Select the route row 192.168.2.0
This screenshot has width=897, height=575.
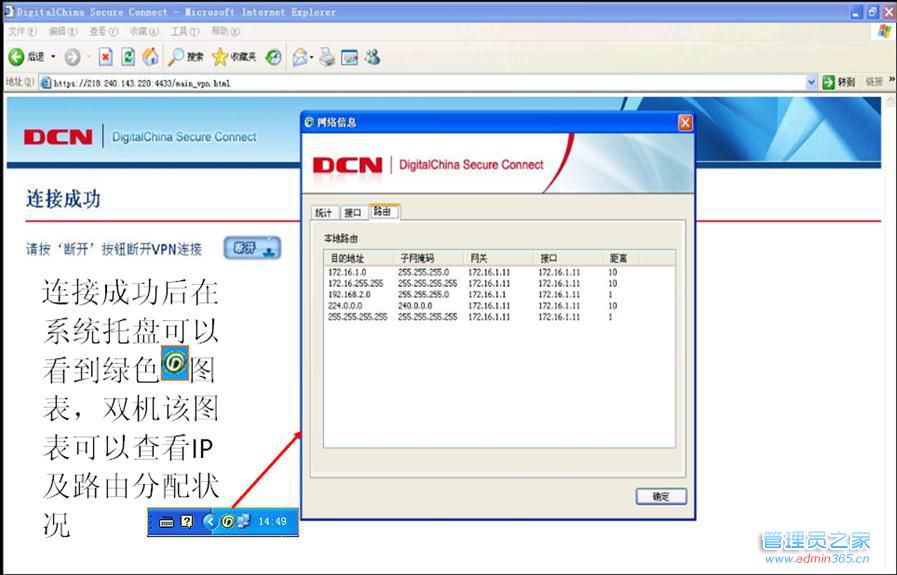click(x=499, y=295)
